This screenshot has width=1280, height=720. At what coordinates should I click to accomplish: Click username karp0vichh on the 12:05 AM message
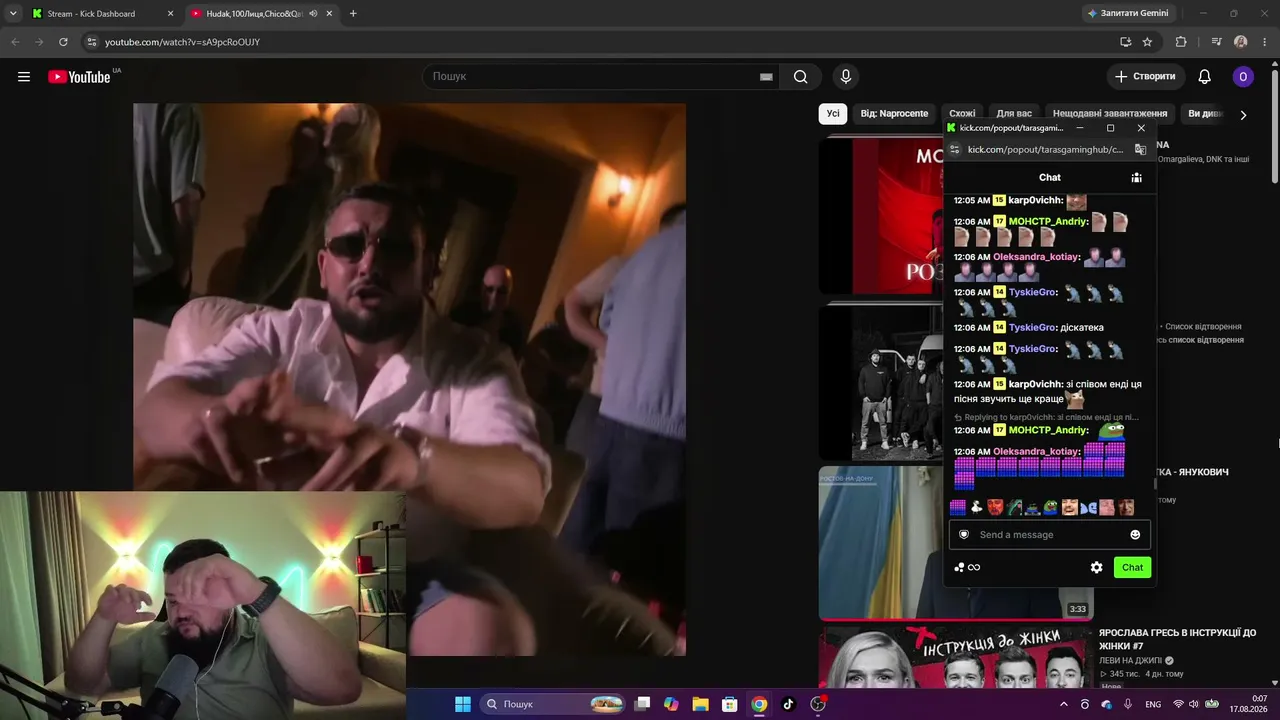pyautogui.click(x=1034, y=200)
